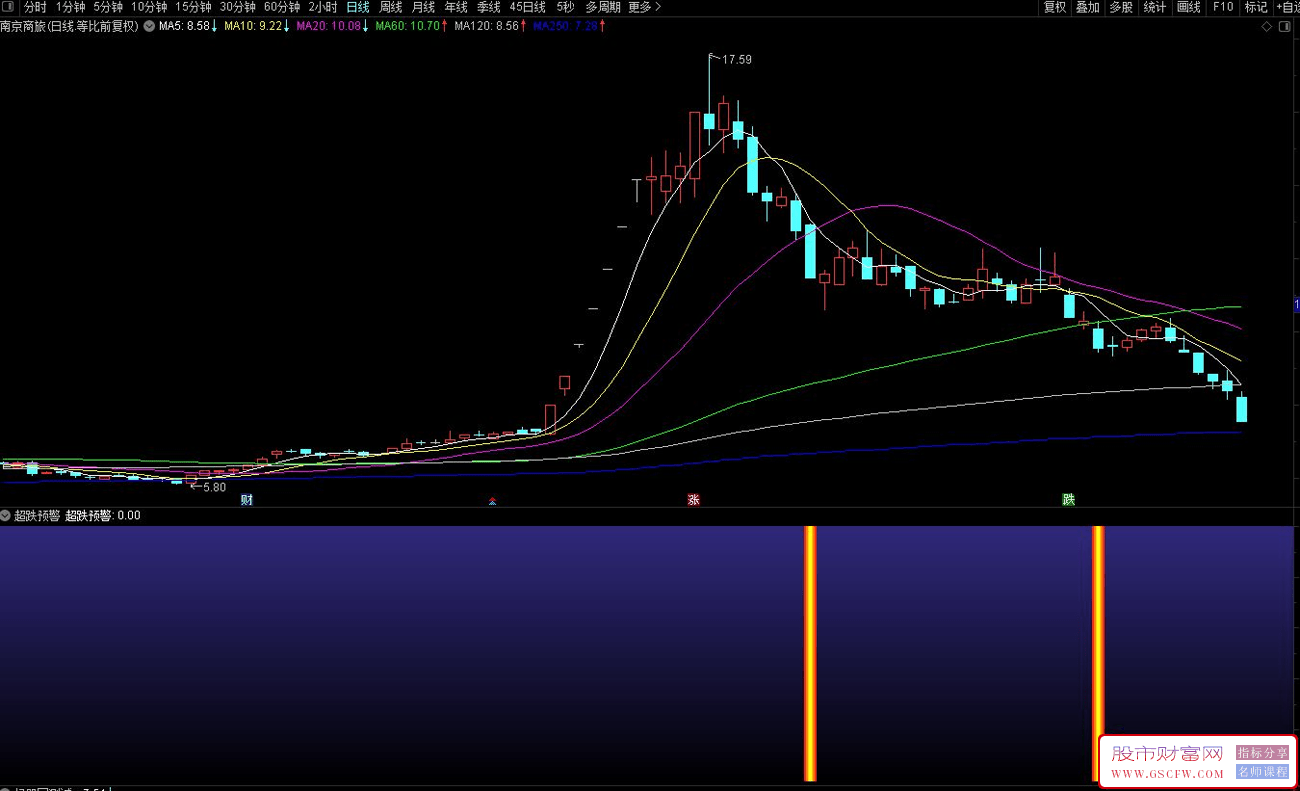Select the 45日线 period
Viewport: 1300px width, 791px height.
[528, 7]
